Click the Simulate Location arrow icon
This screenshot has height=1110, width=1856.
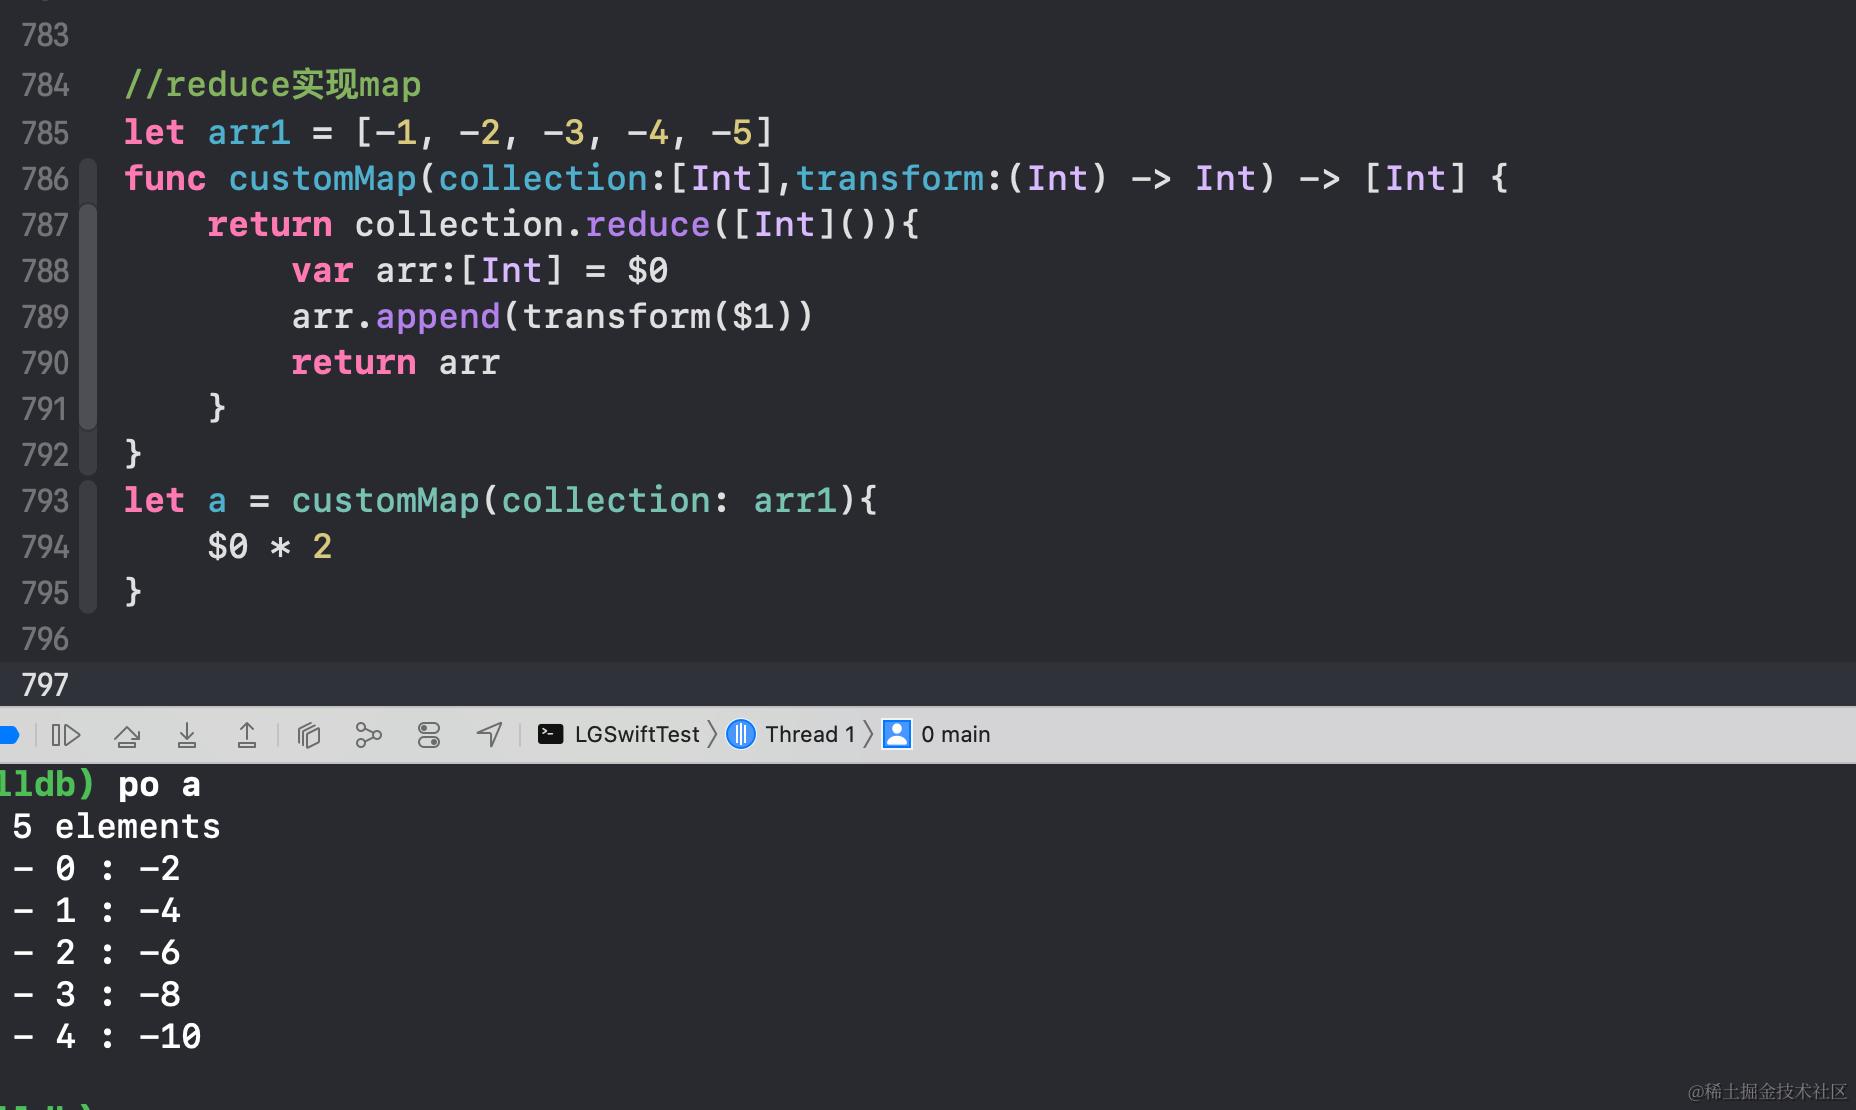pos(489,735)
